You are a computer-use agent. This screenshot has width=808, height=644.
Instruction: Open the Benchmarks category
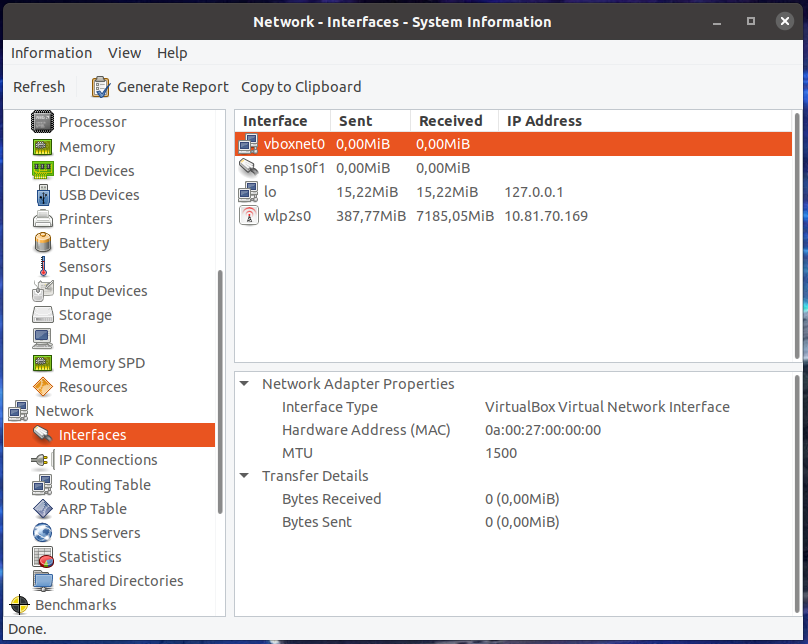pyautogui.click(x=75, y=605)
